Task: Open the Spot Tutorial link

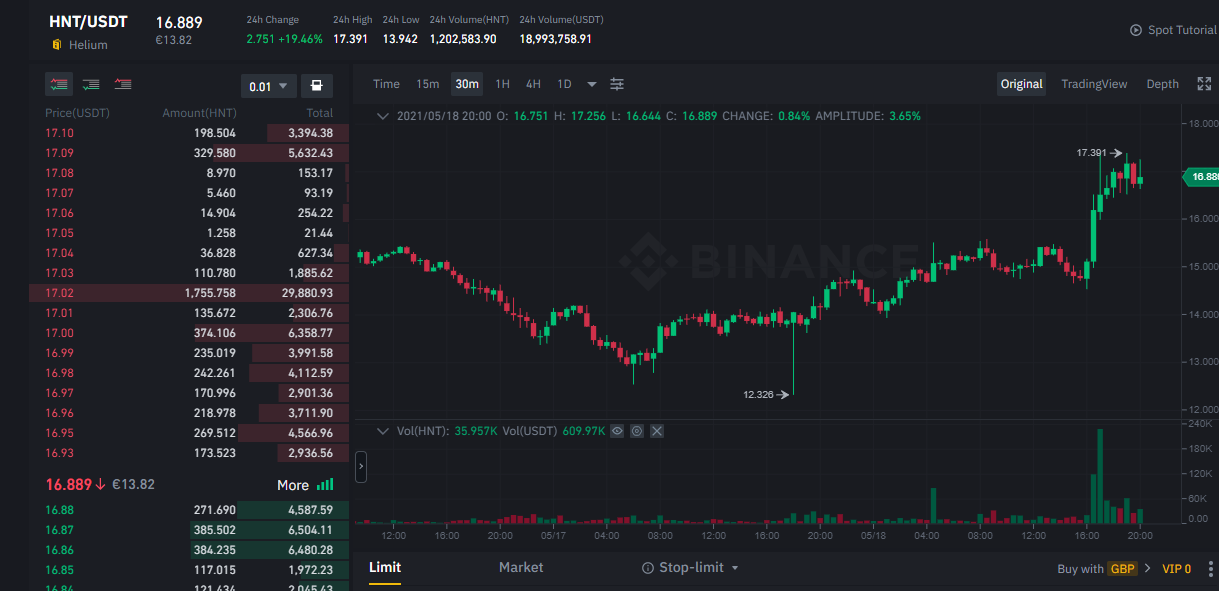Action: tap(1182, 30)
